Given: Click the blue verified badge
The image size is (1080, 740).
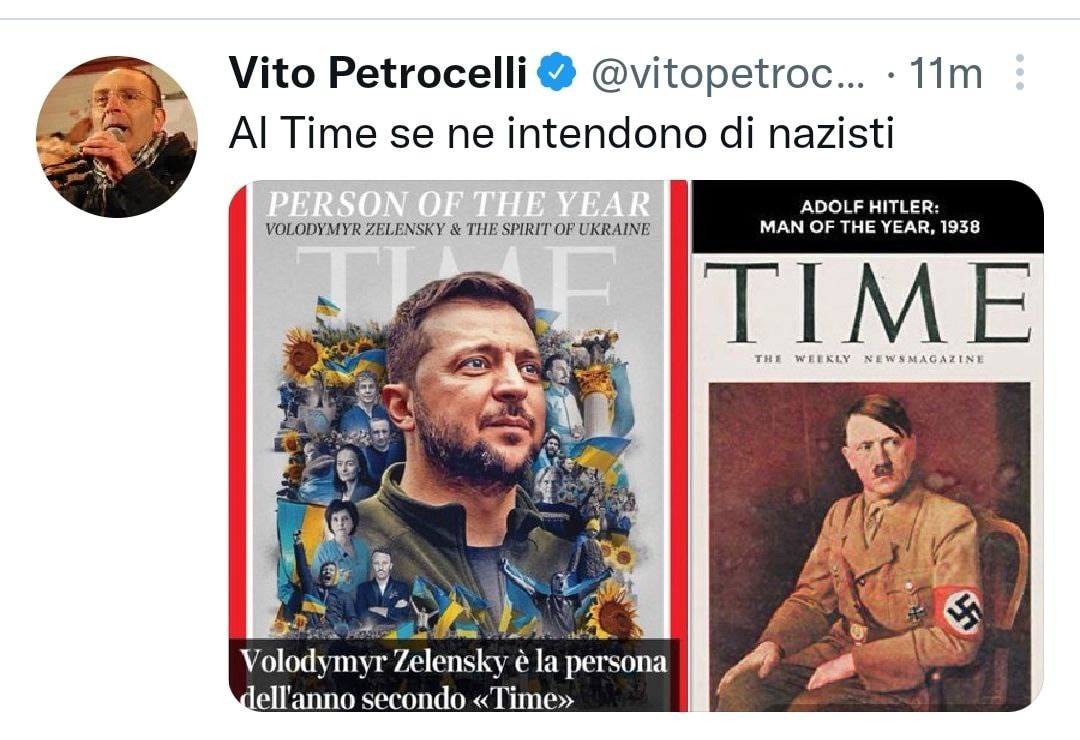Looking at the screenshot, I should pyautogui.click(x=556, y=72).
